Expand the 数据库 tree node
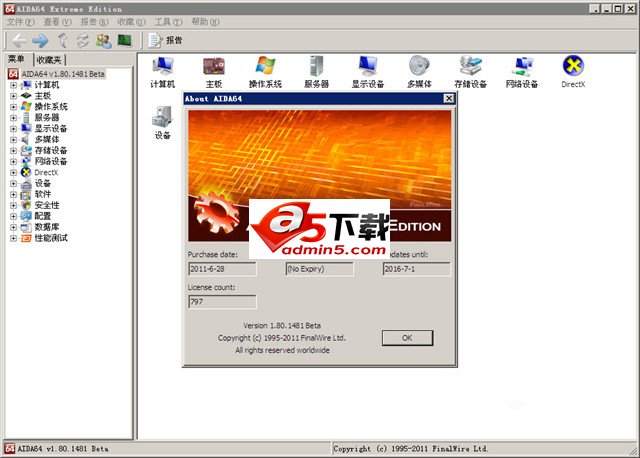This screenshot has height=458, width=640. [13, 227]
